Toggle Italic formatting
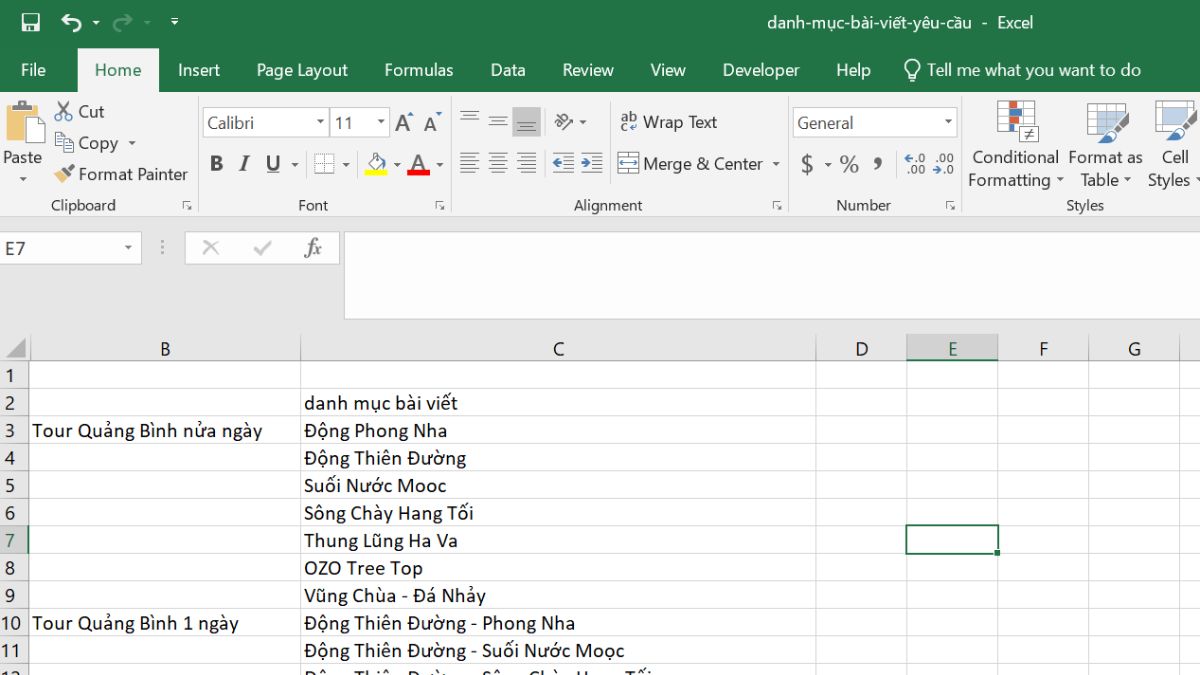1200x675 pixels. click(x=244, y=164)
